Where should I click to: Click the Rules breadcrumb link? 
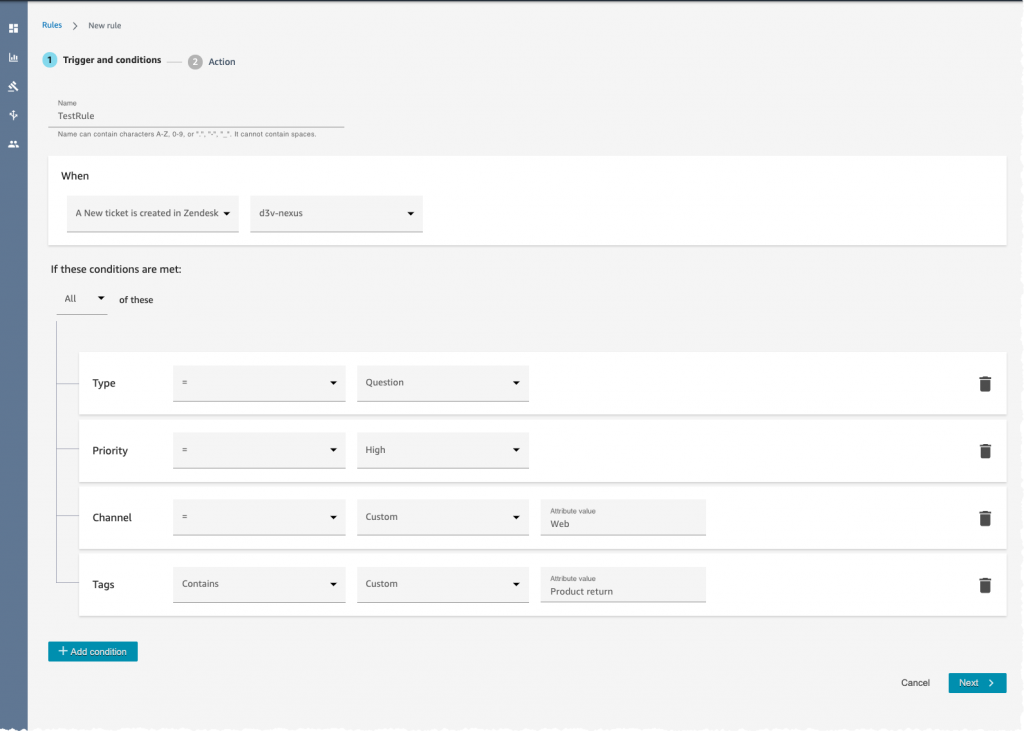click(52, 25)
